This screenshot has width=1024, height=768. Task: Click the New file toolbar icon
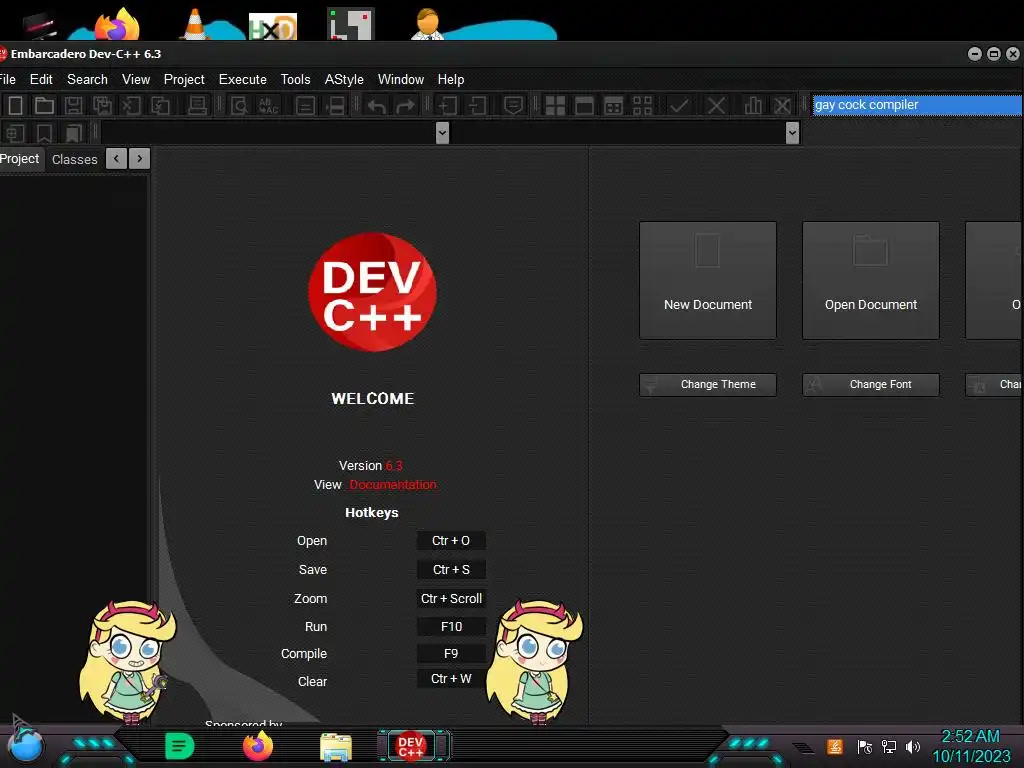(16, 105)
